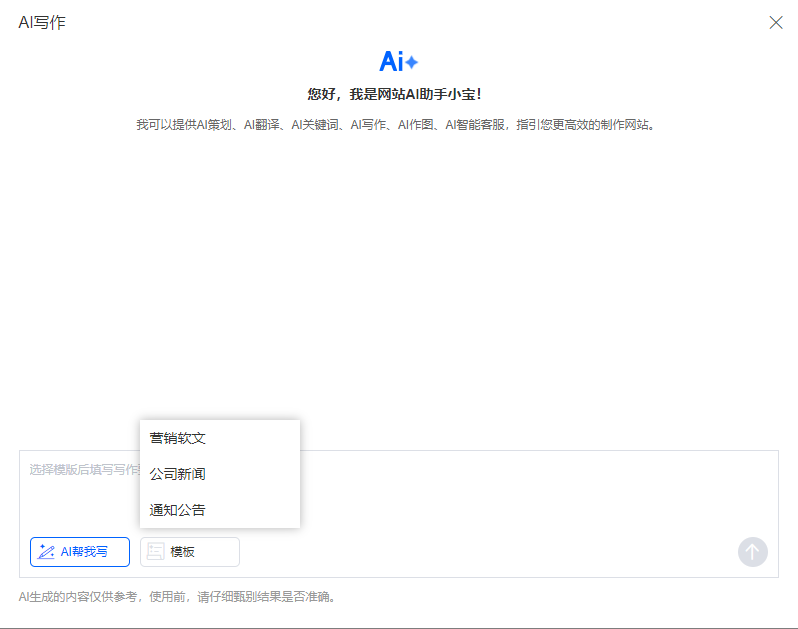Click the send up-arrow button

753,552
